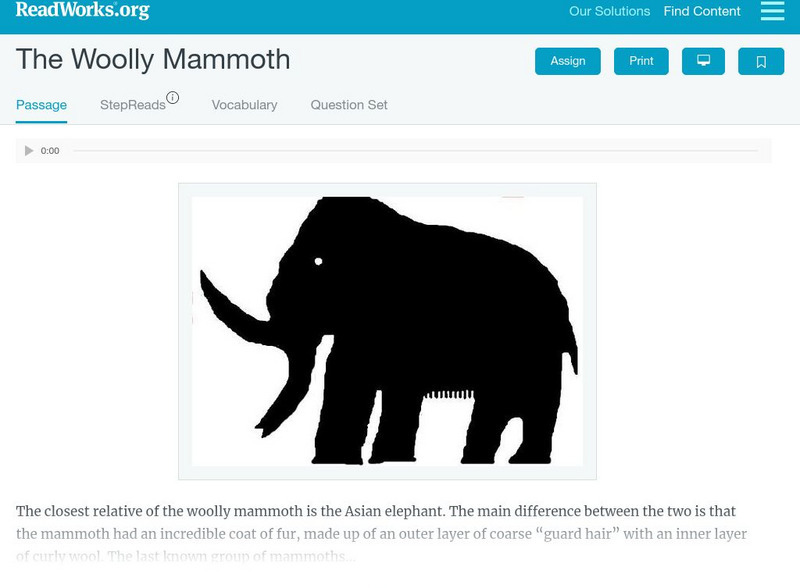800x588 pixels.
Task: Play the passage audio
Action: pyautogui.click(x=29, y=151)
